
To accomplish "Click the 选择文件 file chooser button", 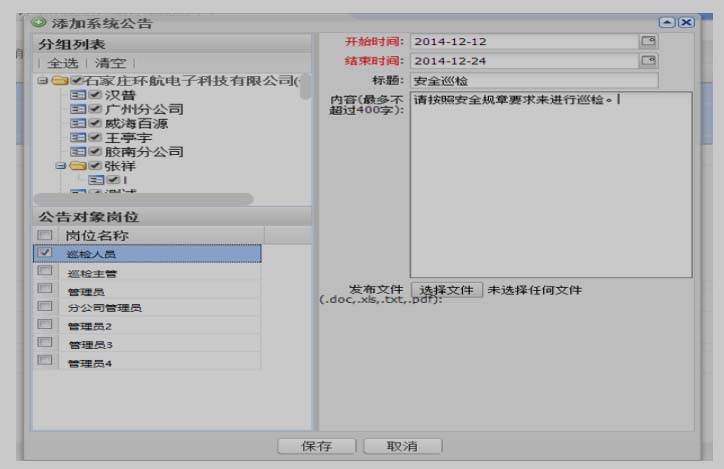I will coord(446,290).
